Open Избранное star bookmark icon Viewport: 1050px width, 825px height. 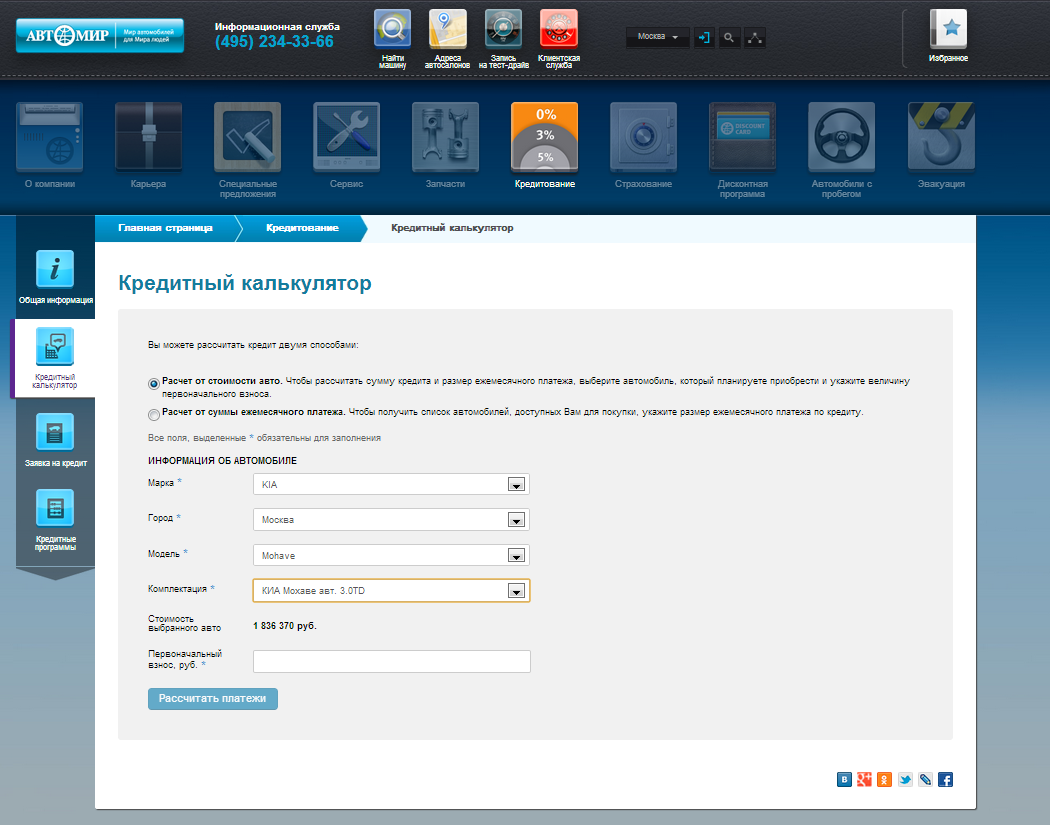(948, 29)
